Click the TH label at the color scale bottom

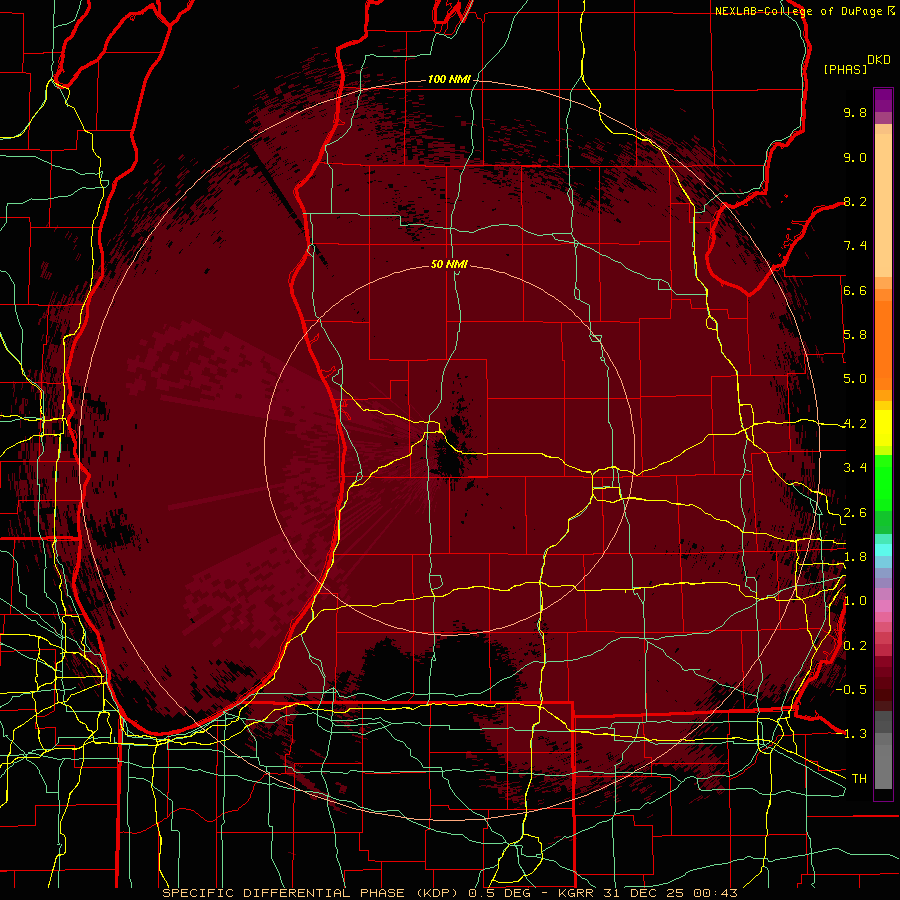[x=859, y=779]
